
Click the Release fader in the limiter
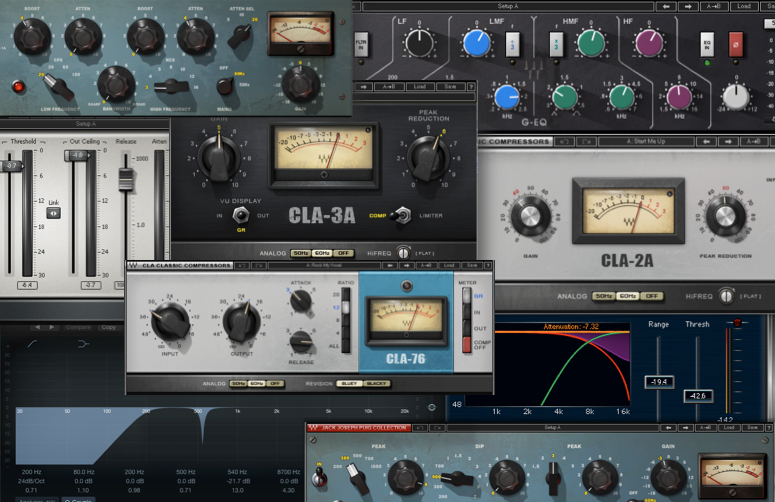pos(126,181)
